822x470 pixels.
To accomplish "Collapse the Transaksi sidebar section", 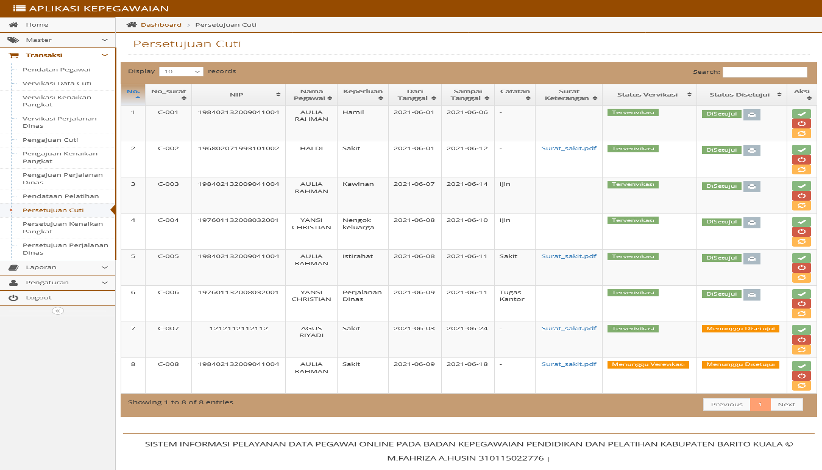I will 58,55.
